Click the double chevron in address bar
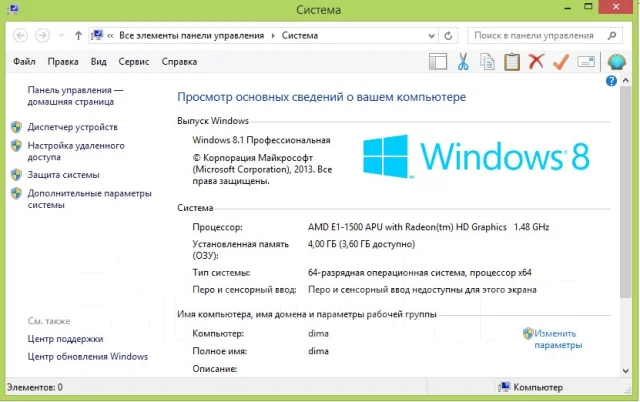640x402 pixels. (110, 36)
